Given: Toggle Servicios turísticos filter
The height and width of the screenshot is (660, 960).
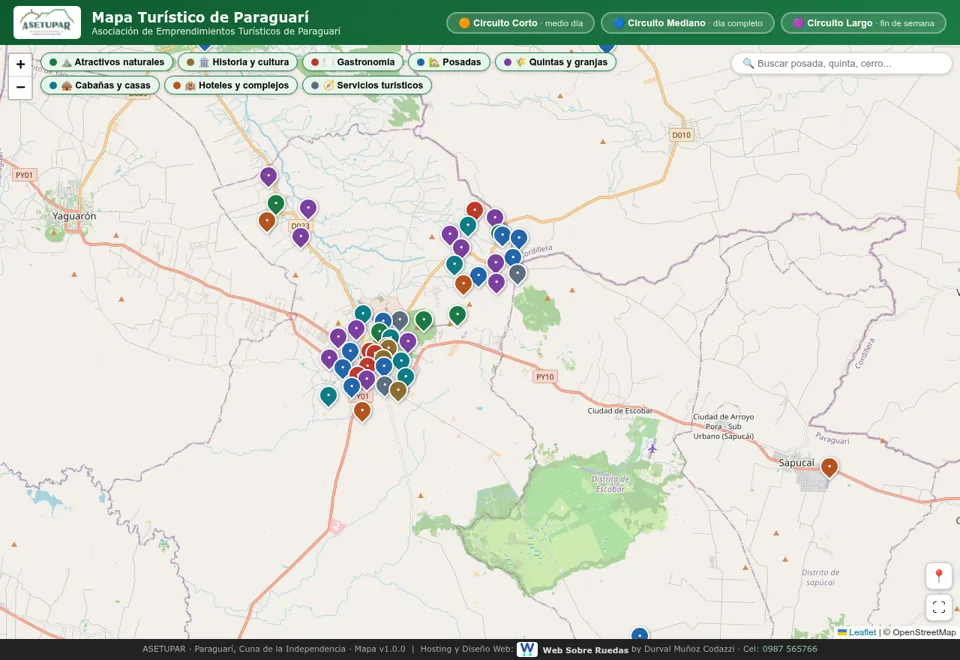Looking at the screenshot, I should click(x=367, y=85).
